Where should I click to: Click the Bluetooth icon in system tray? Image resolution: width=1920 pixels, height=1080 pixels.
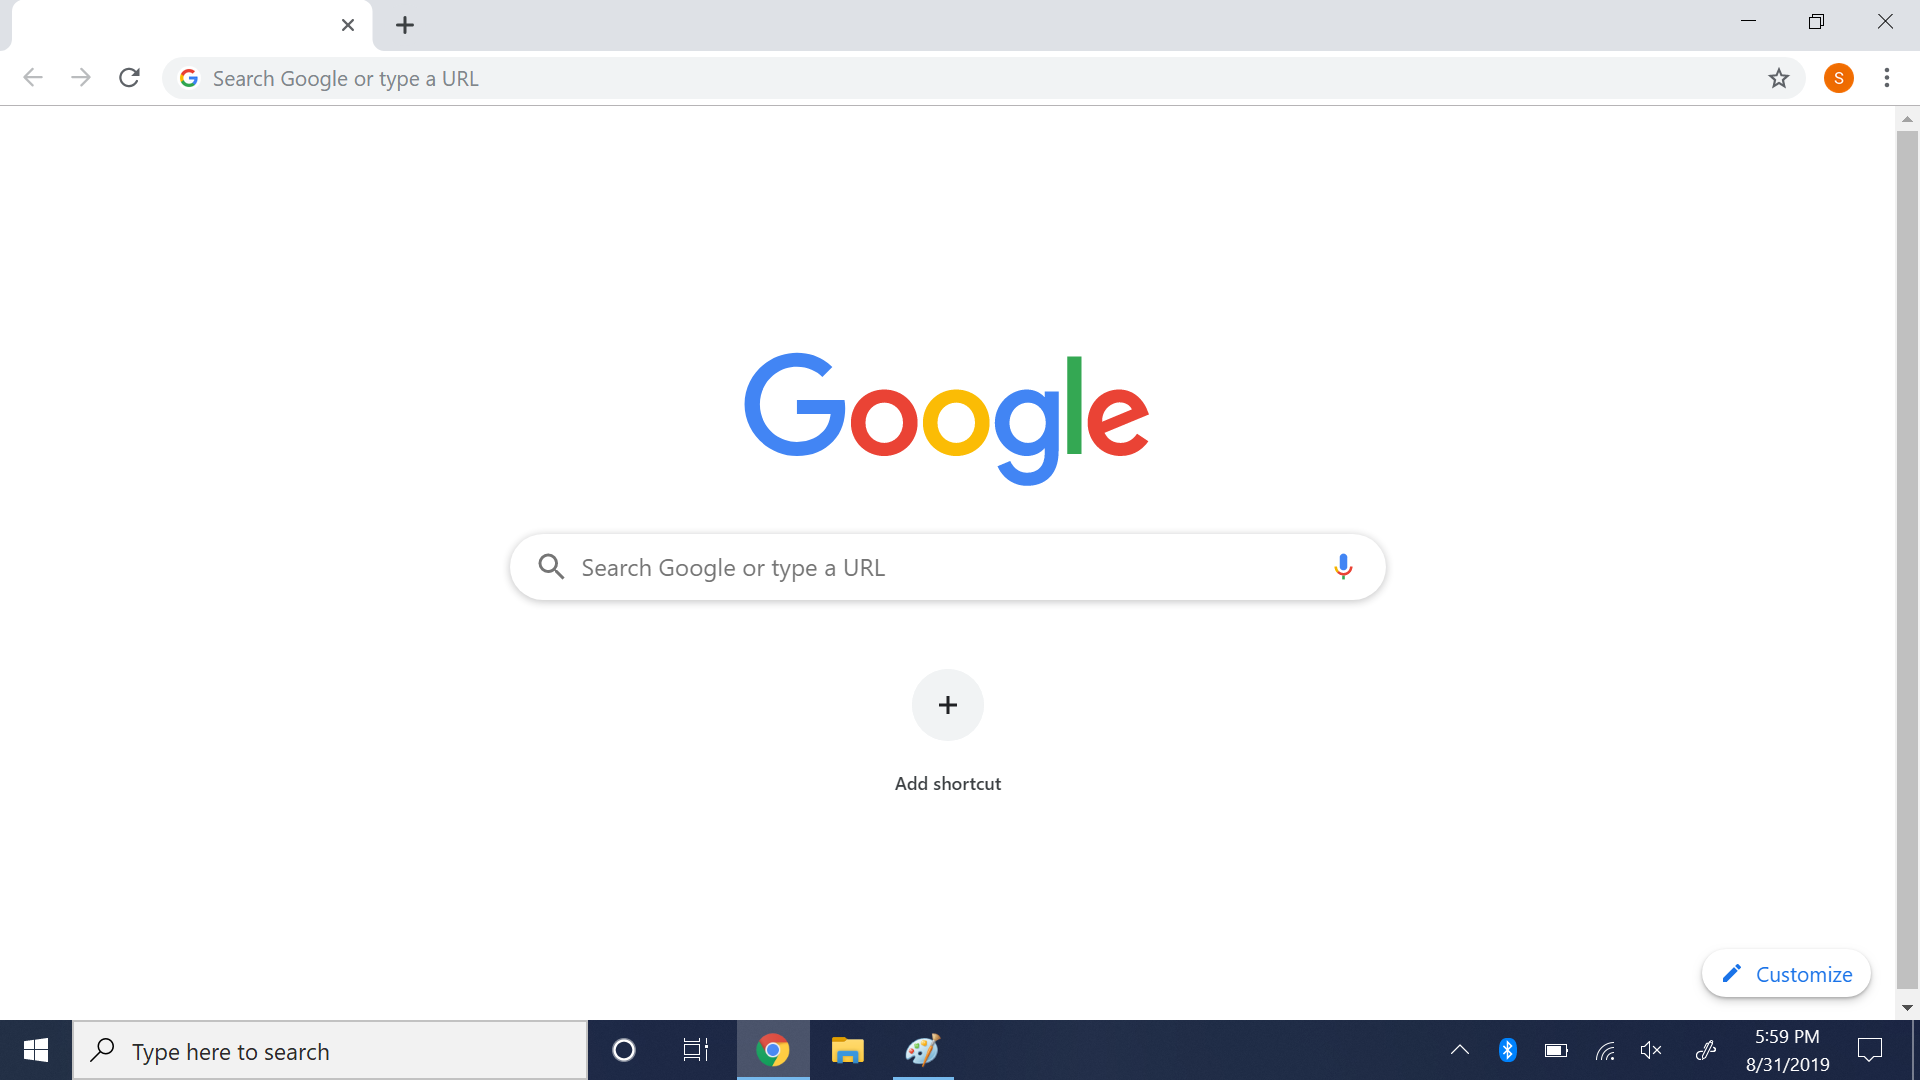pyautogui.click(x=1506, y=1051)
